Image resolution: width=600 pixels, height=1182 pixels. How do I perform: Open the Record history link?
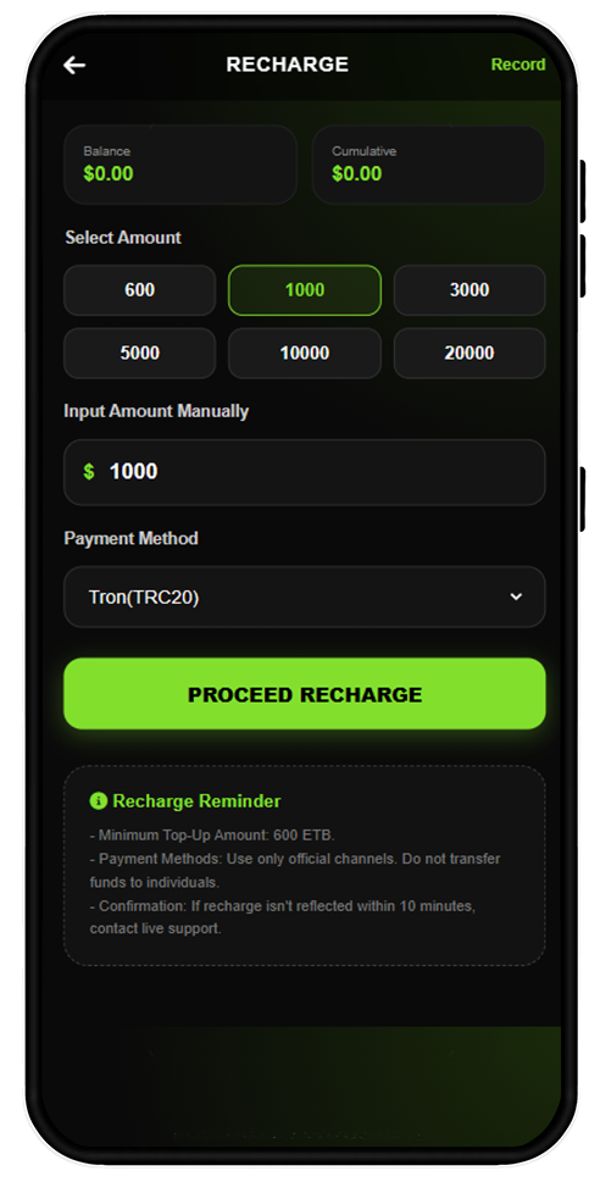point(518,65)
